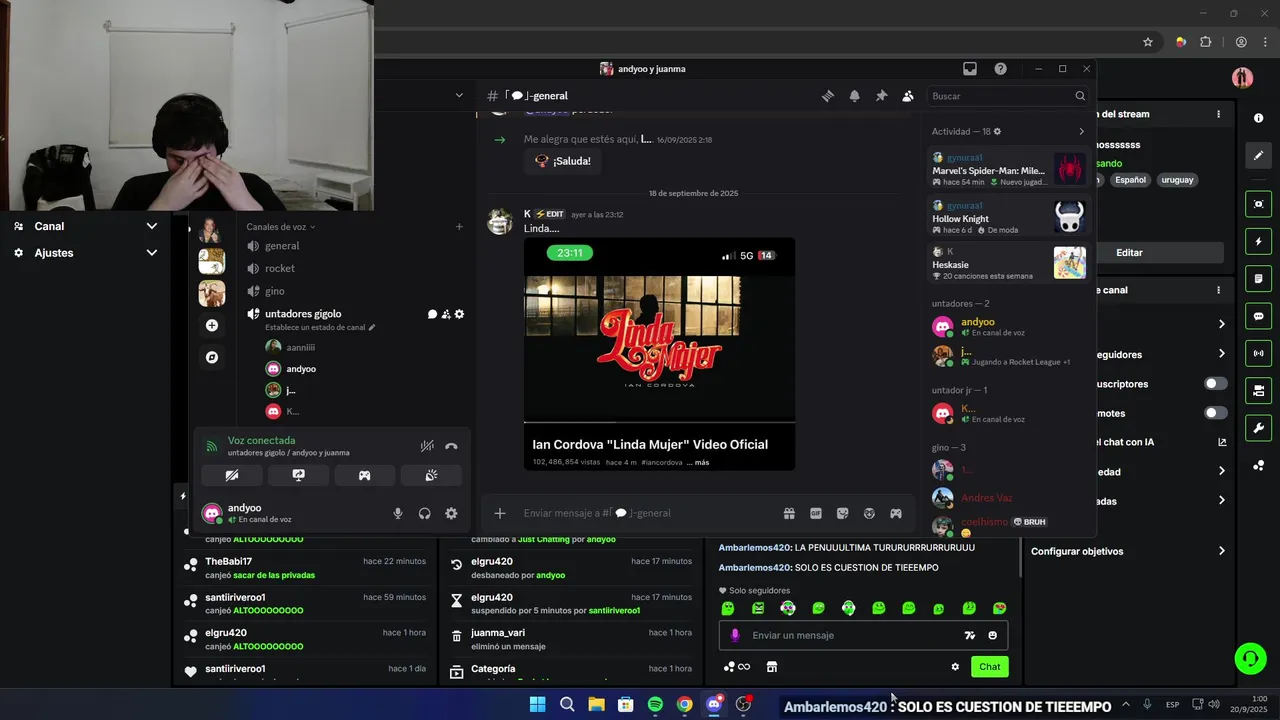
Task: Toggle the suscriptores chat mode switch
Action: [x=1215, y=384]
